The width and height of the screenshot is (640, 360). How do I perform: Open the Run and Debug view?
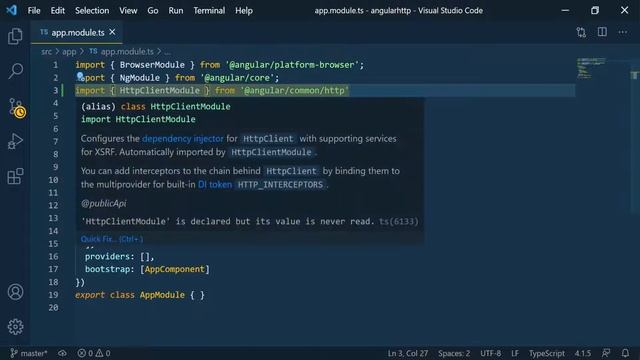point(15,141)
